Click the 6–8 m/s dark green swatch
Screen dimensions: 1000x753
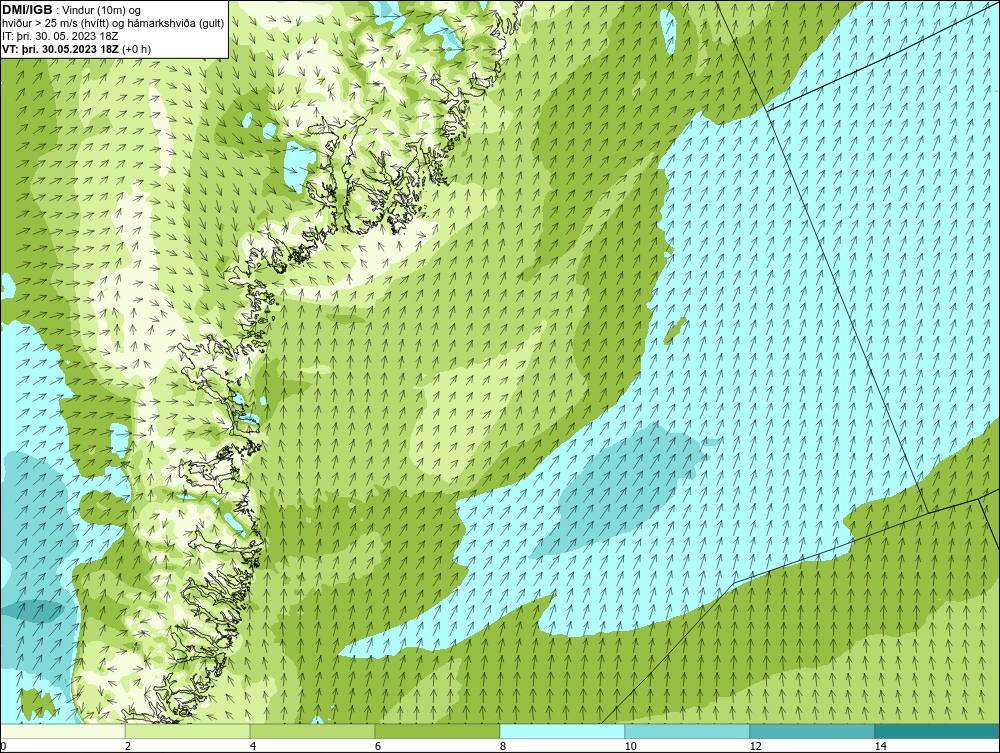438,731
